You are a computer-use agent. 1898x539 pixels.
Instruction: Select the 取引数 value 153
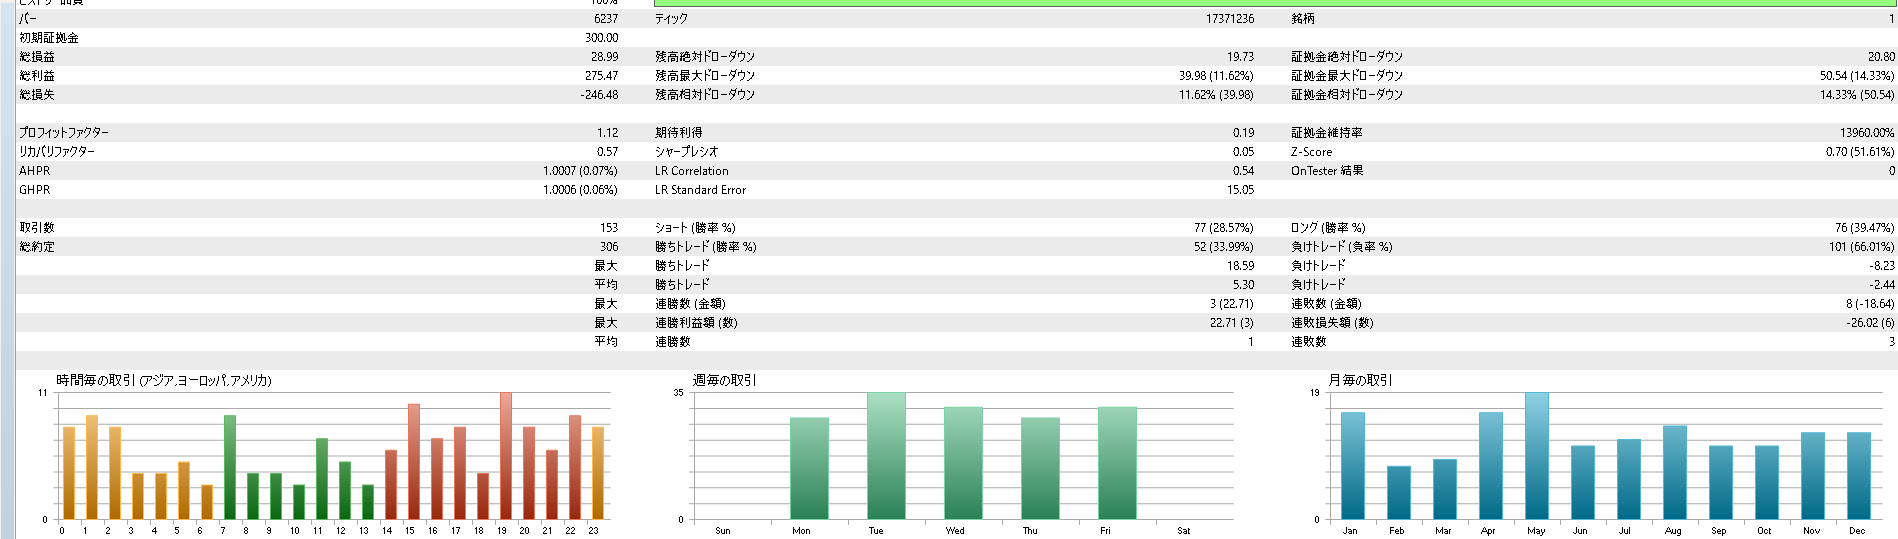(x=608, y=228)
